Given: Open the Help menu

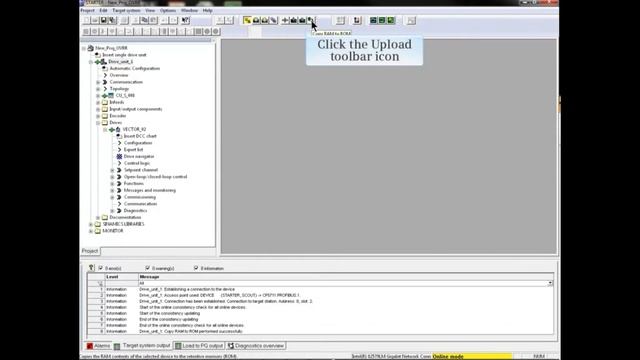Looking at the screenshot, I should pyautogui.click(x=207, y=10).
